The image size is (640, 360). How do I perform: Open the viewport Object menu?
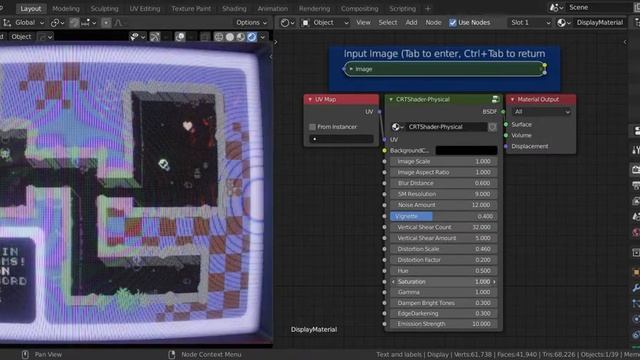(21, 37)
